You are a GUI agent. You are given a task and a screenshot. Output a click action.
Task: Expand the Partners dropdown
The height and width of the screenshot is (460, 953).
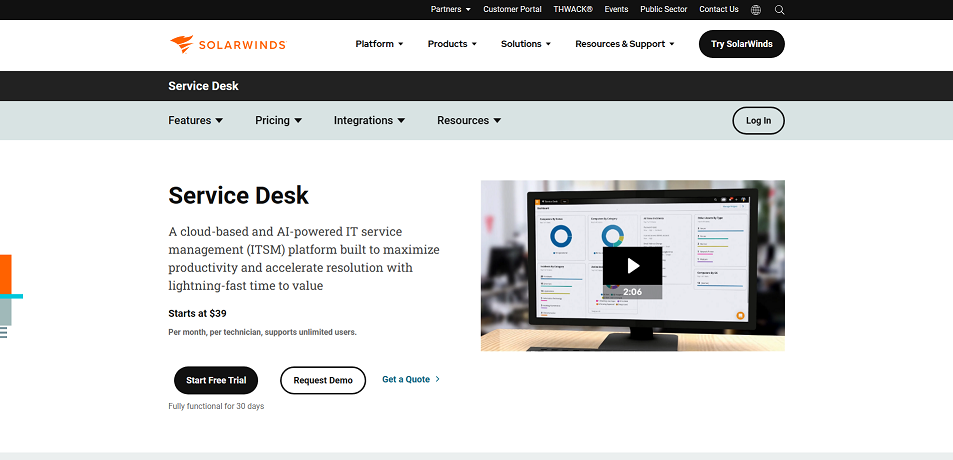coord(451,9)
